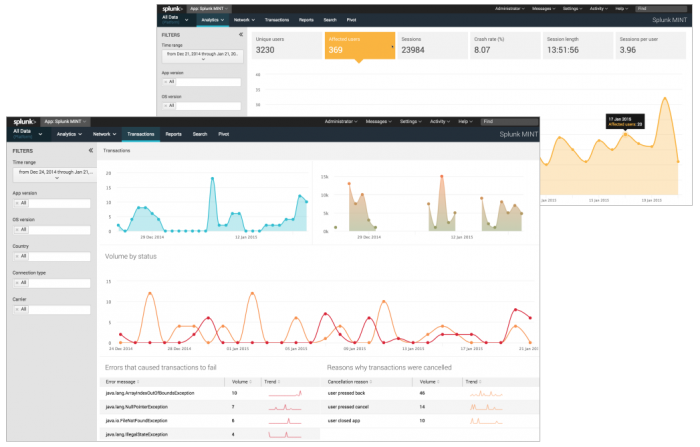Image resolution: width=700 pixels, height=447 pixels.
Task: Select the Sessions 23984 tile
Action: click(x=432, y=45)
